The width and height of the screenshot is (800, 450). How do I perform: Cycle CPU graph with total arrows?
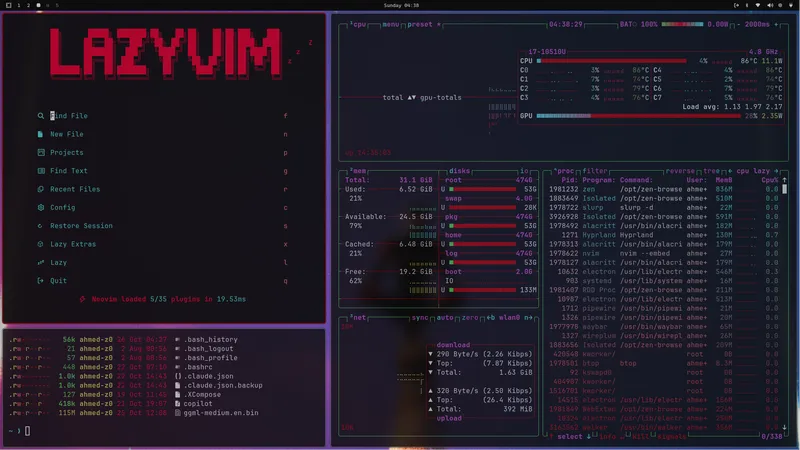(x=411, y=97)
